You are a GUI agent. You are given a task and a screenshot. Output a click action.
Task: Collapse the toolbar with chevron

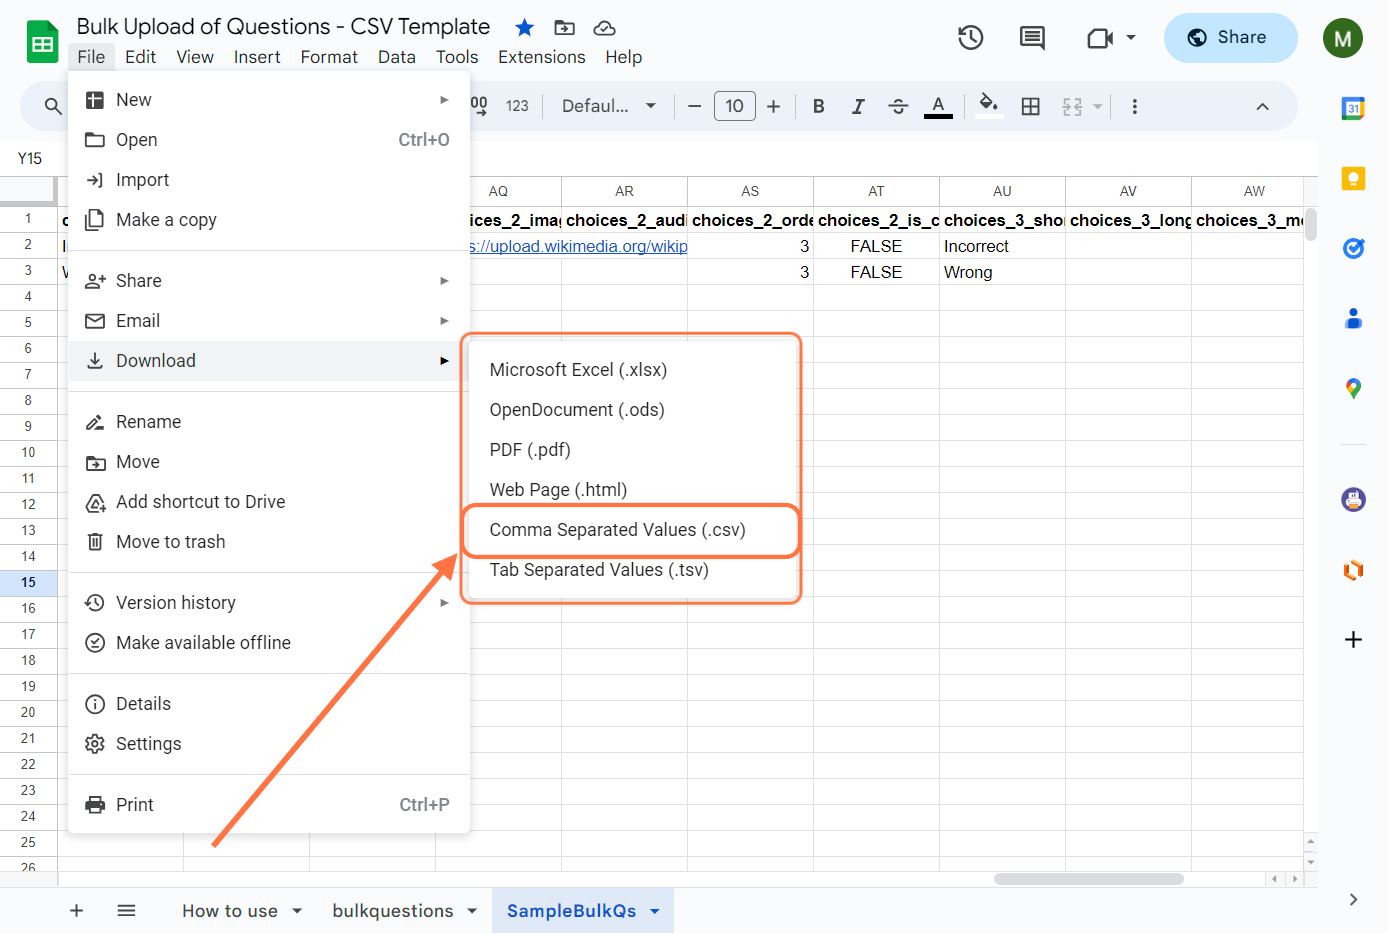click(x=1262, y=106)
